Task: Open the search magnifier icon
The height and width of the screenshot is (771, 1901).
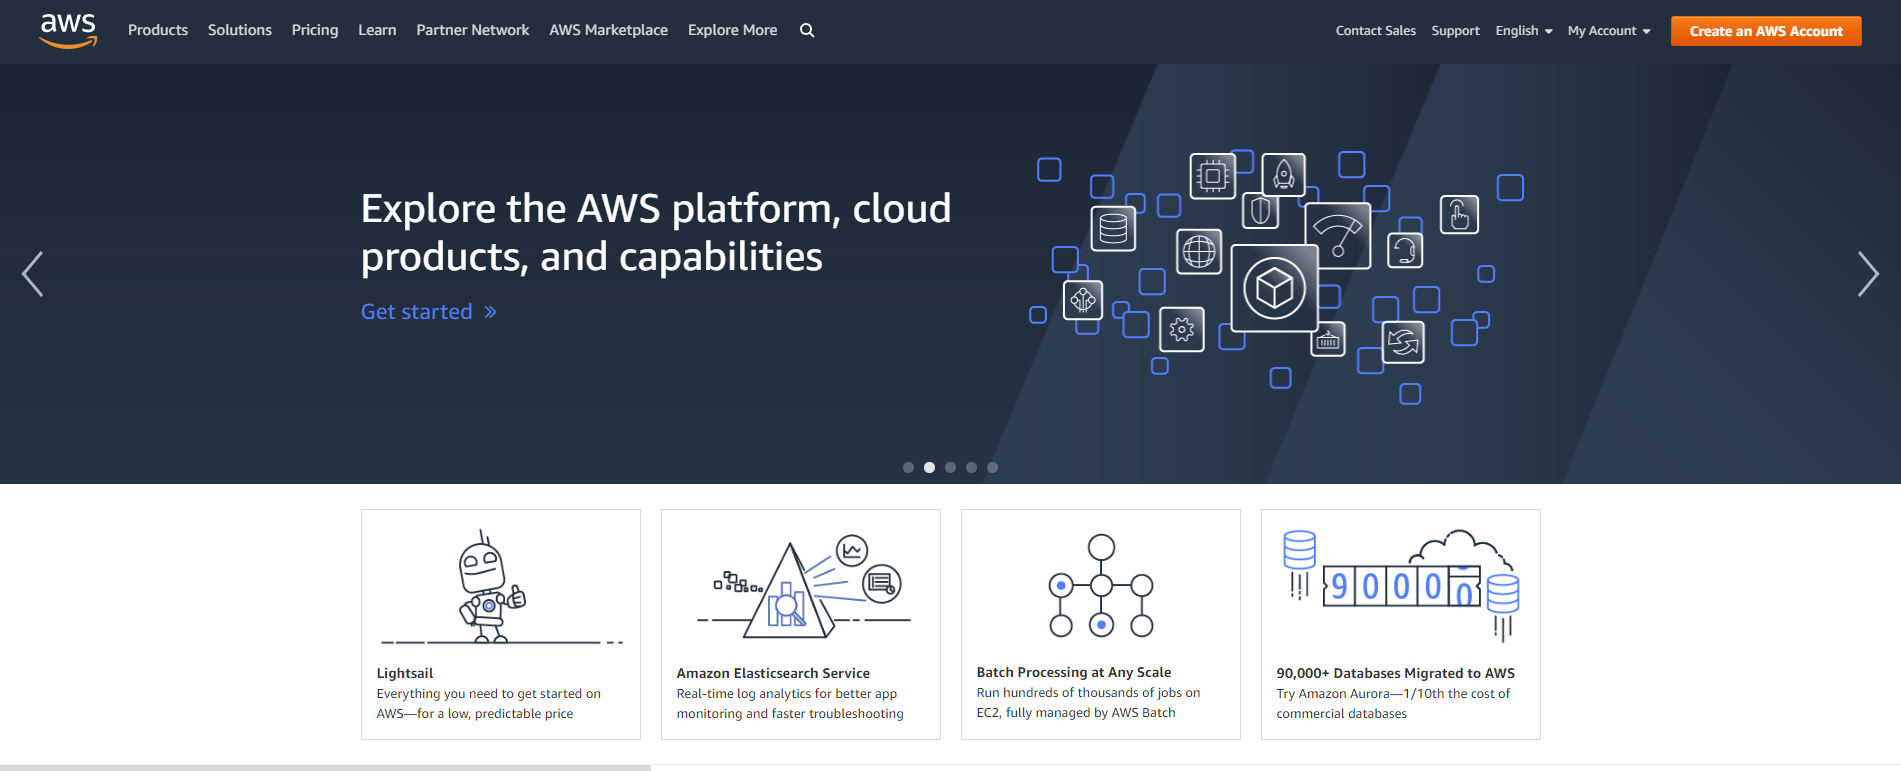Action: 807,30
